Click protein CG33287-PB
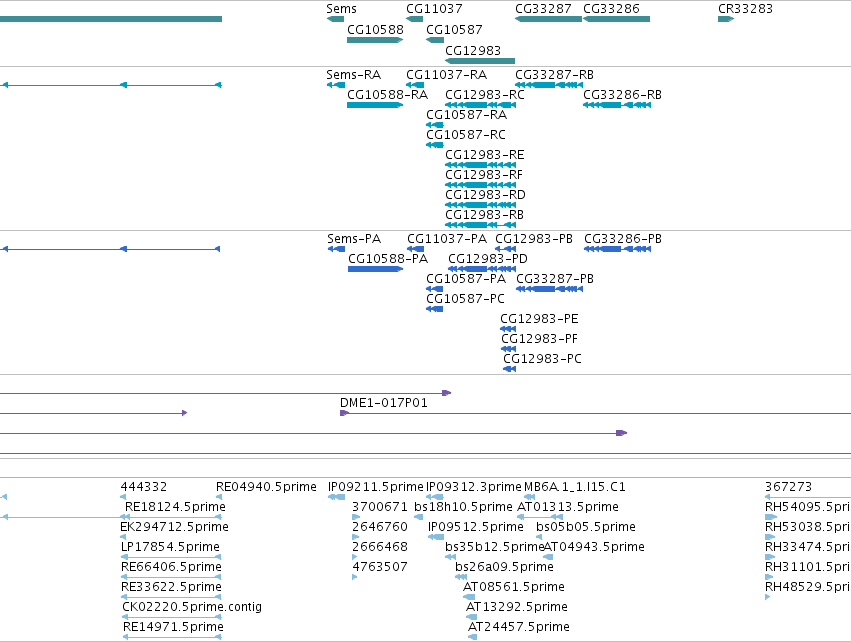 pyautogui.click(x=549, y=289)
